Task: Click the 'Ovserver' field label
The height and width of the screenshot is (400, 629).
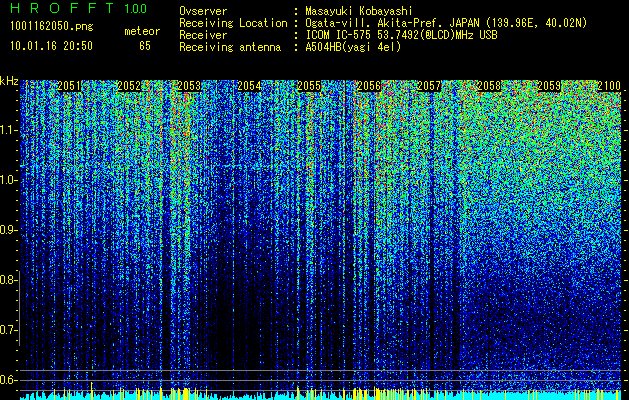Action: (x=203, y=11)
